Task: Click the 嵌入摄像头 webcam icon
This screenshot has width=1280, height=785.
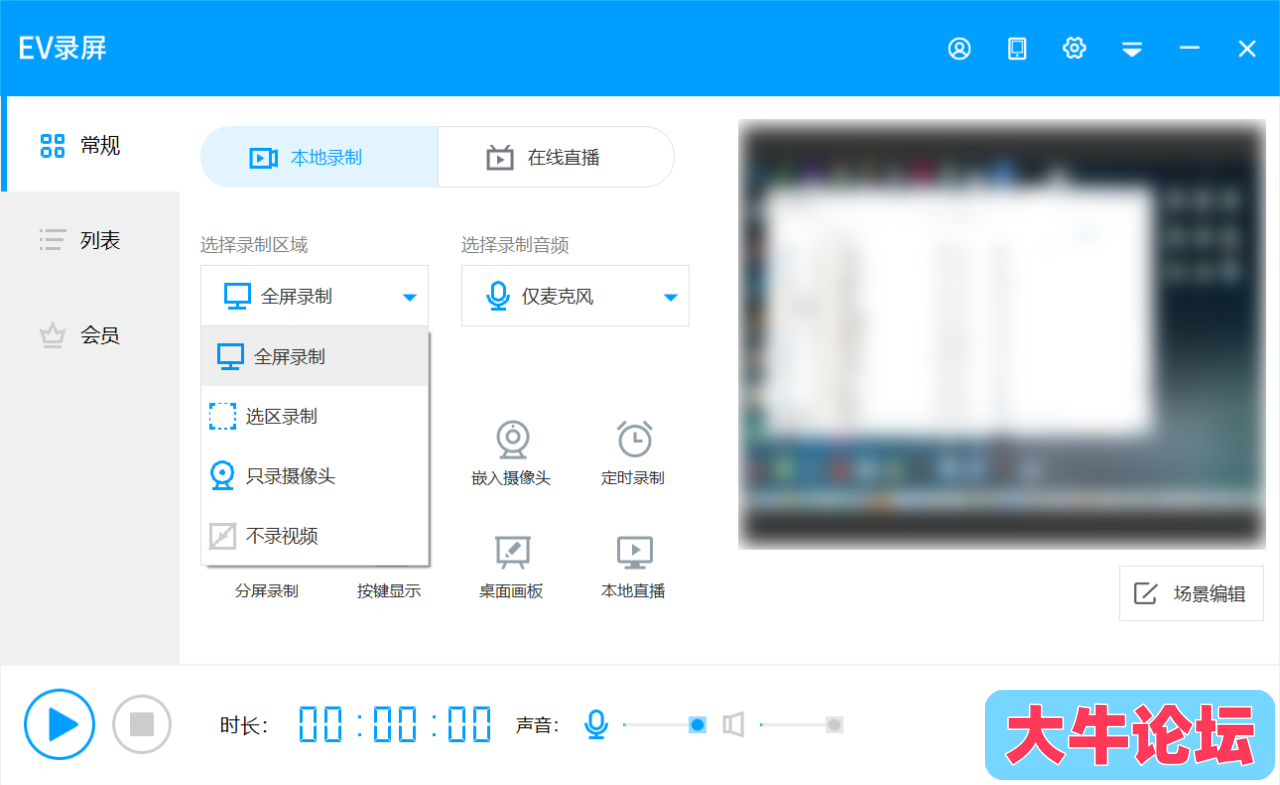Action: pos(512,439)
